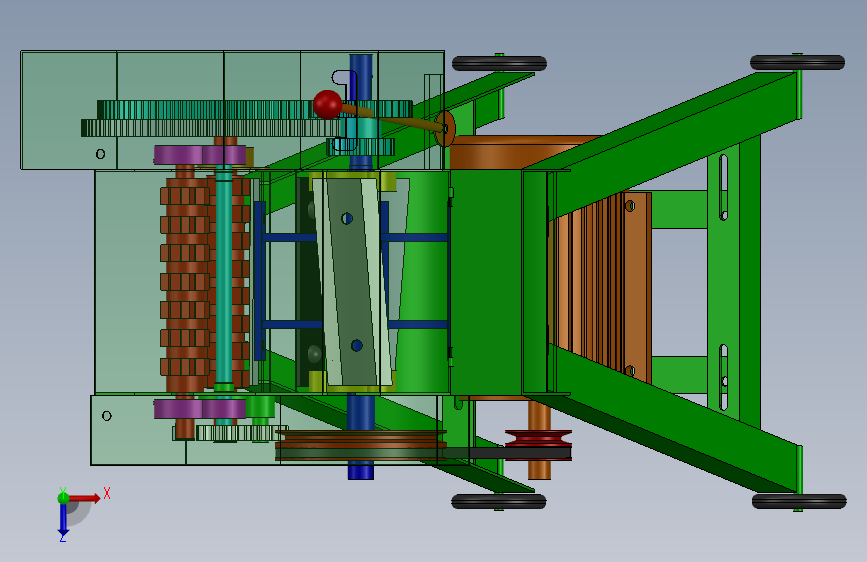Image resolution: width=867 pixels, height=562 pixels.
Task: Pick the lower blue bolt on the tapered plate
Action: [357, 346]
